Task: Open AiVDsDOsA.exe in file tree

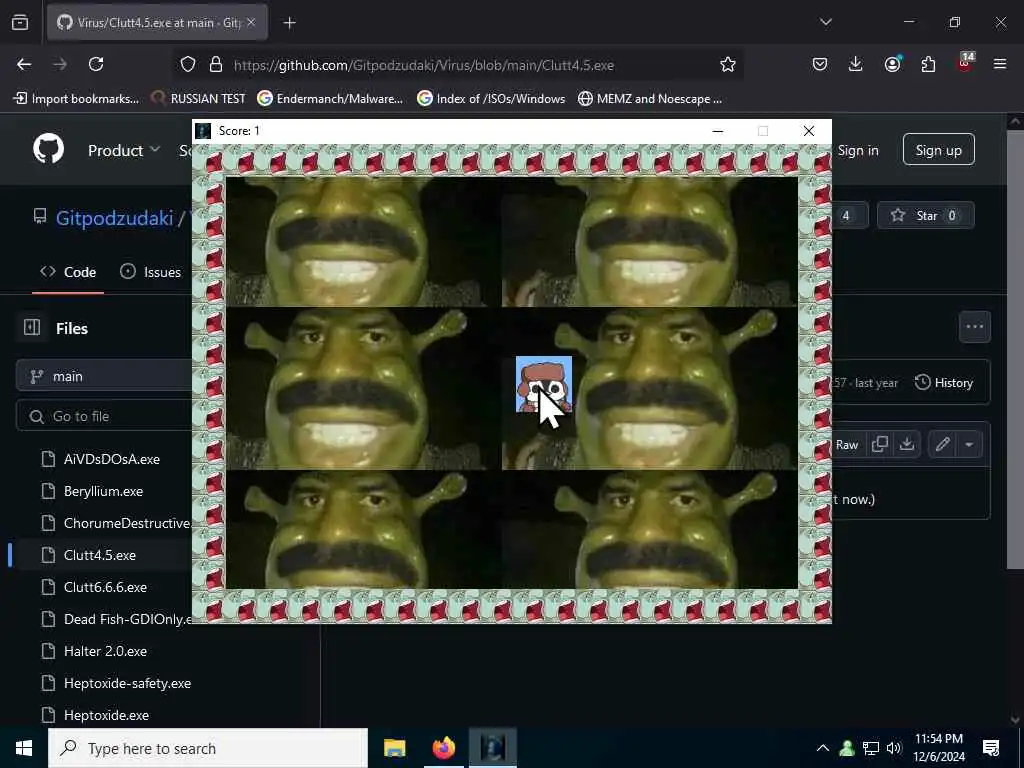Action: coord(112,459)
